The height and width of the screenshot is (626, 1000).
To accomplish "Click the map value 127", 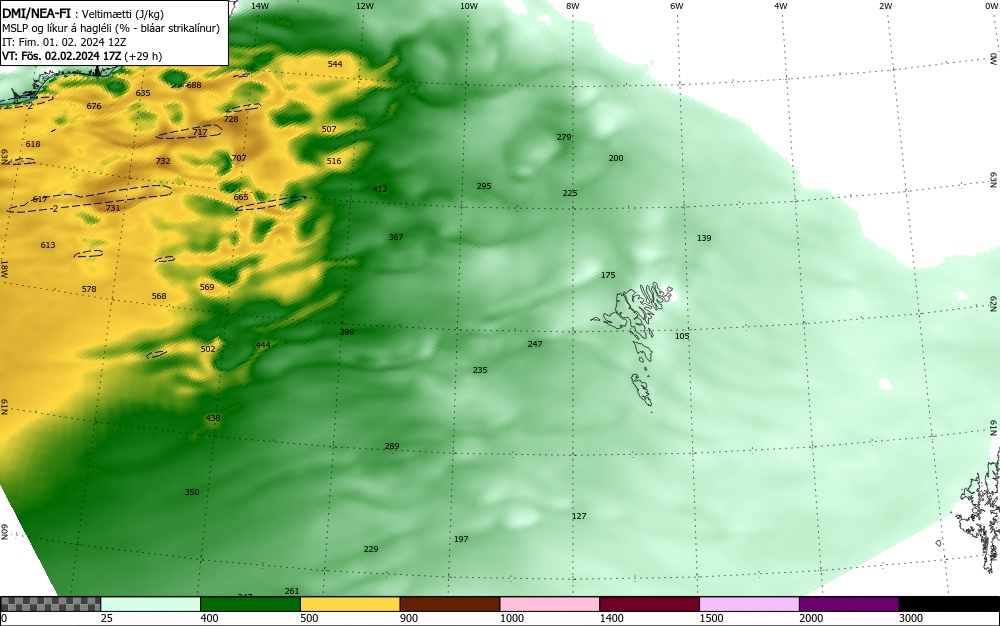I will 579,516.
